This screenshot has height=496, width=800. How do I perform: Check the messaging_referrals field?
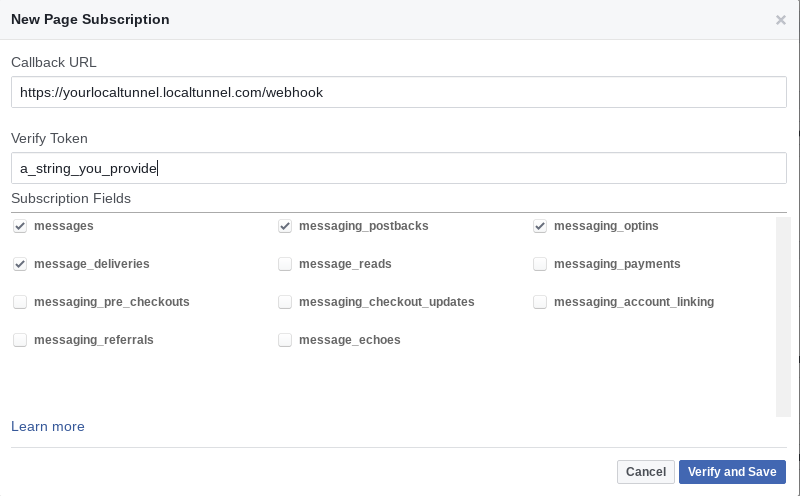pos(20,340)
